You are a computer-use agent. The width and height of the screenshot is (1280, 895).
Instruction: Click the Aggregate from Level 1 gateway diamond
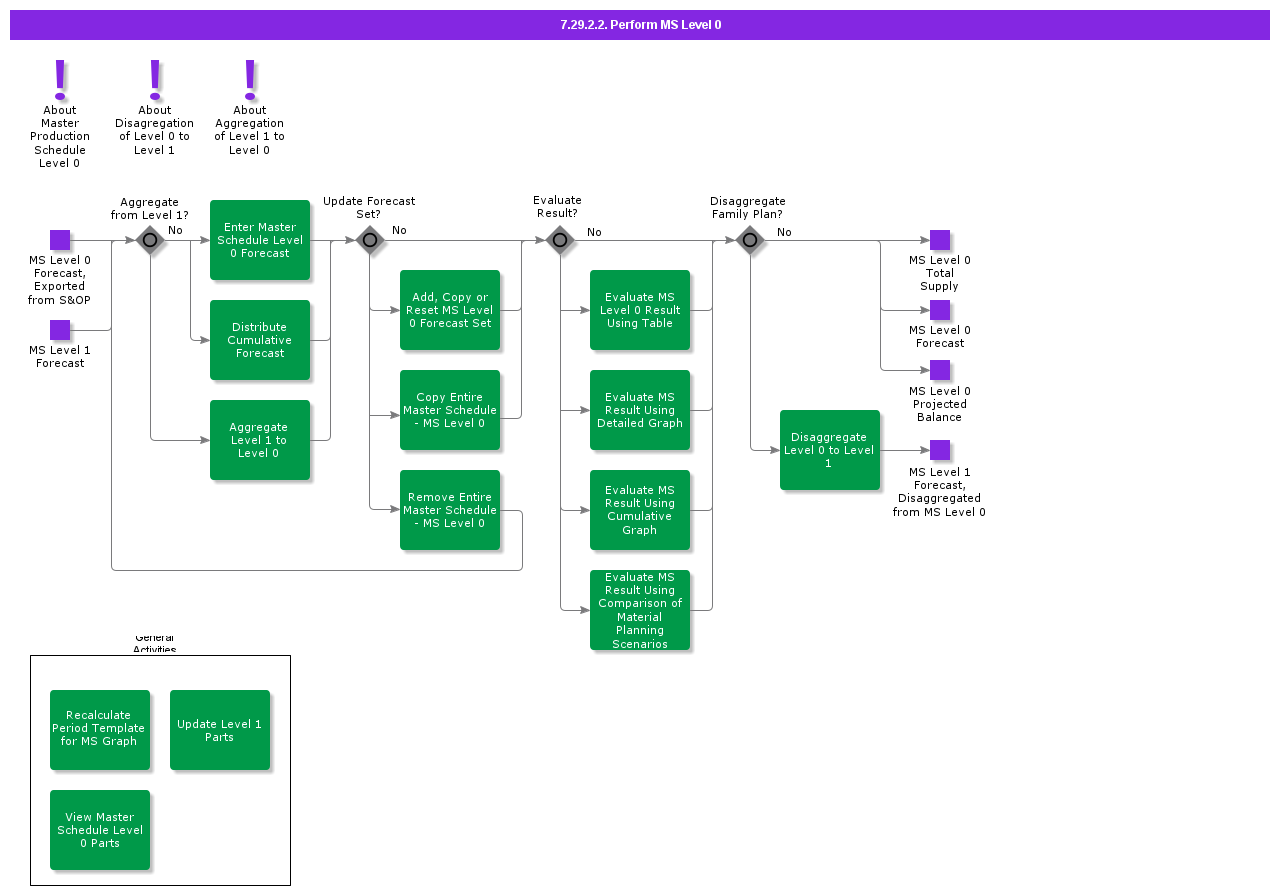(x=150, y=240)
